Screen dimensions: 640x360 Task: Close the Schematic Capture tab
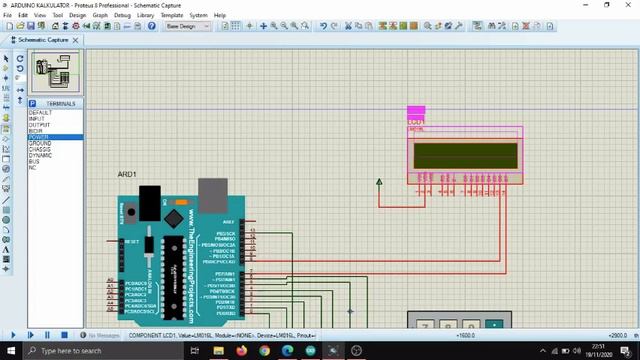tap(76, 40)
